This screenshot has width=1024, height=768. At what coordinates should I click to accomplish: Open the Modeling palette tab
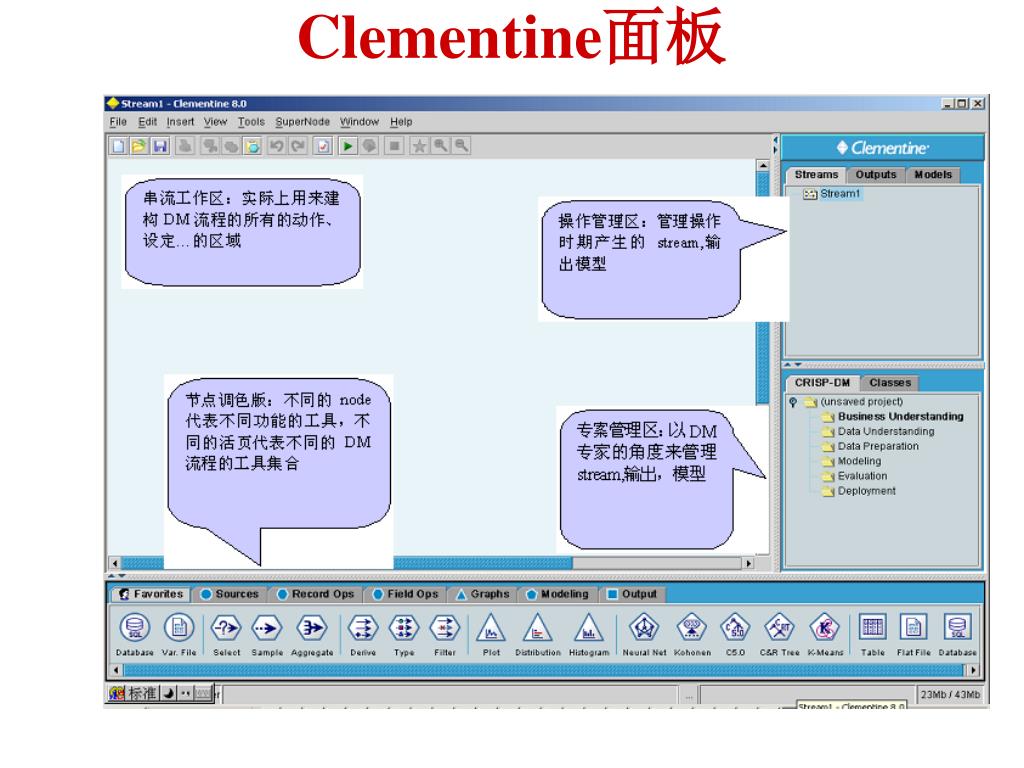[x=558, y=594]
